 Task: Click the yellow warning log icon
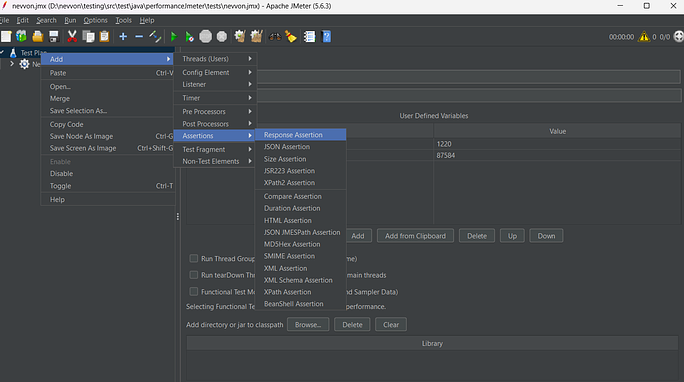click(644, 37)
